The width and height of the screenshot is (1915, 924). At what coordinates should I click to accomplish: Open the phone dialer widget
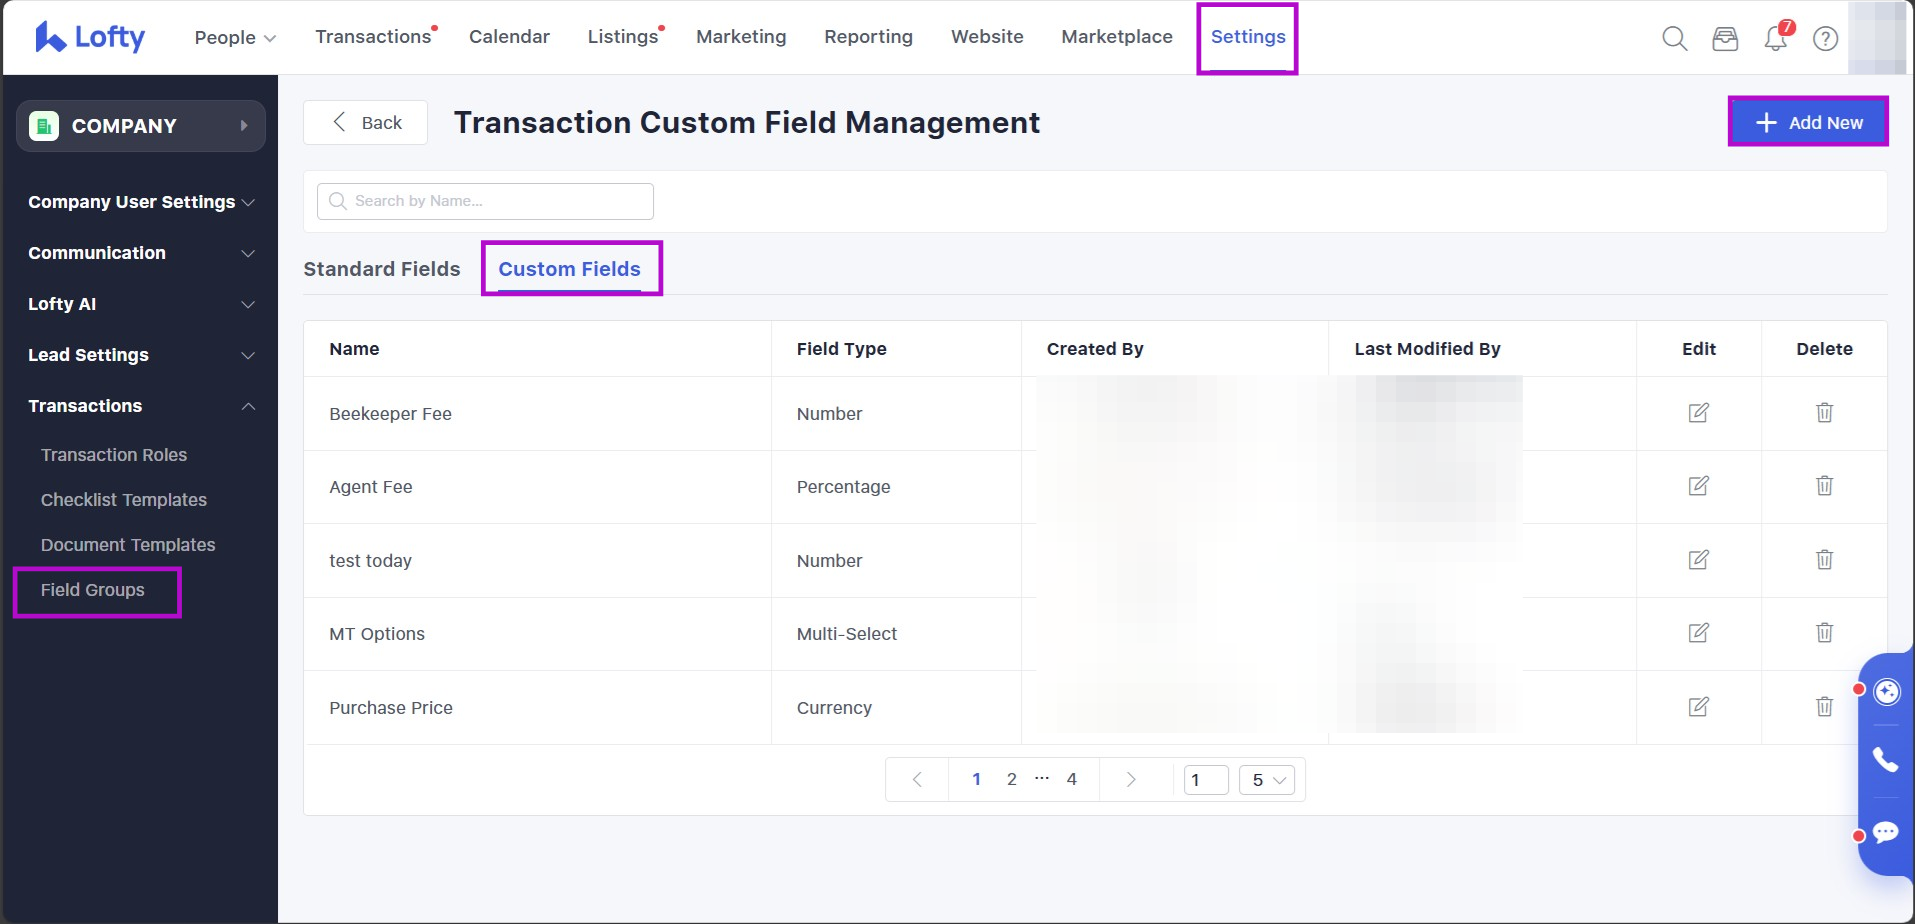[x=1885, y=760]
